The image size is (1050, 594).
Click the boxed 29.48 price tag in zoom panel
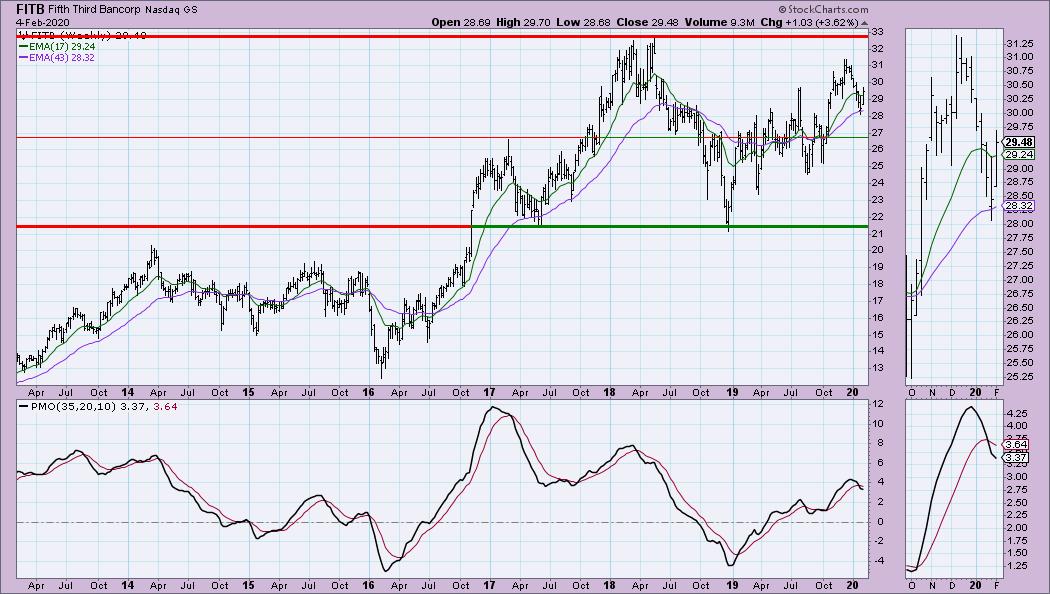click(x=1019, y=142)
